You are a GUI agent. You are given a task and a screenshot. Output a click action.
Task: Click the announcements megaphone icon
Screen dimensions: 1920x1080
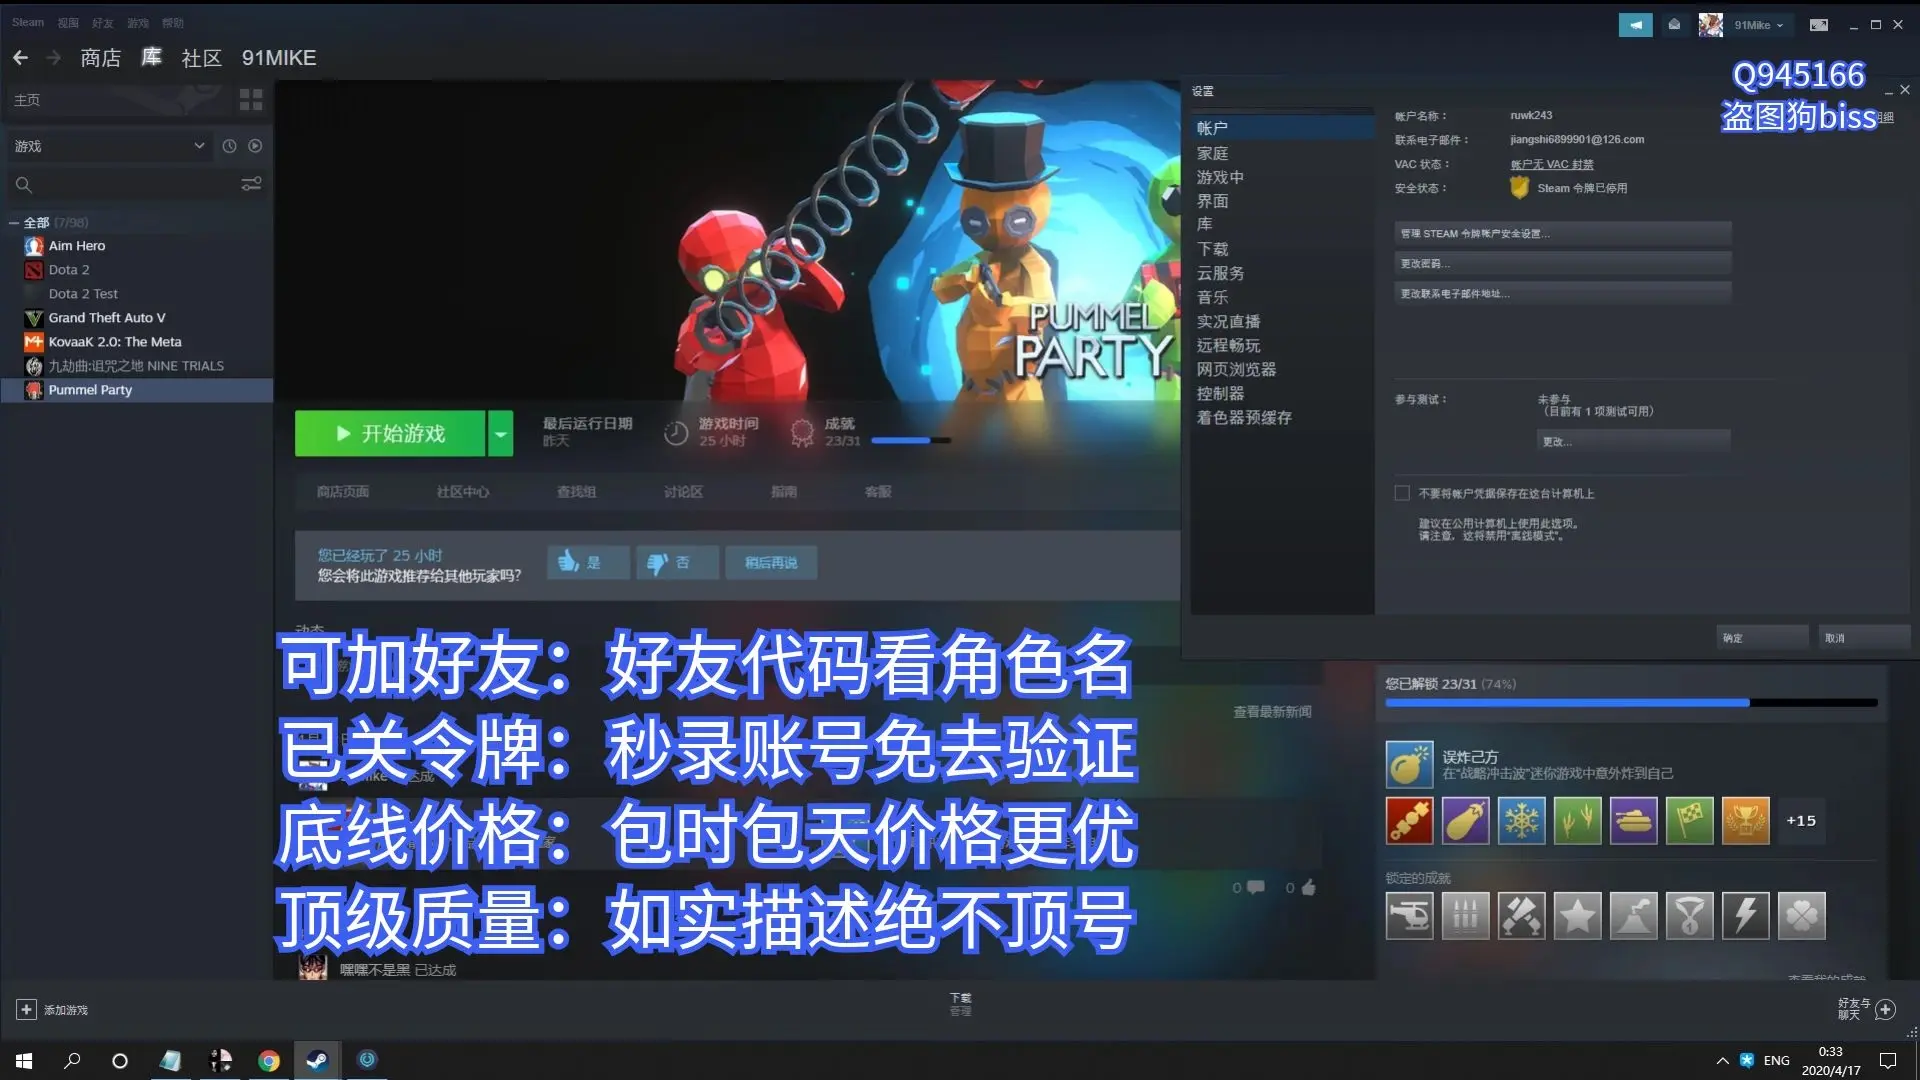[x=1636, y=25]
